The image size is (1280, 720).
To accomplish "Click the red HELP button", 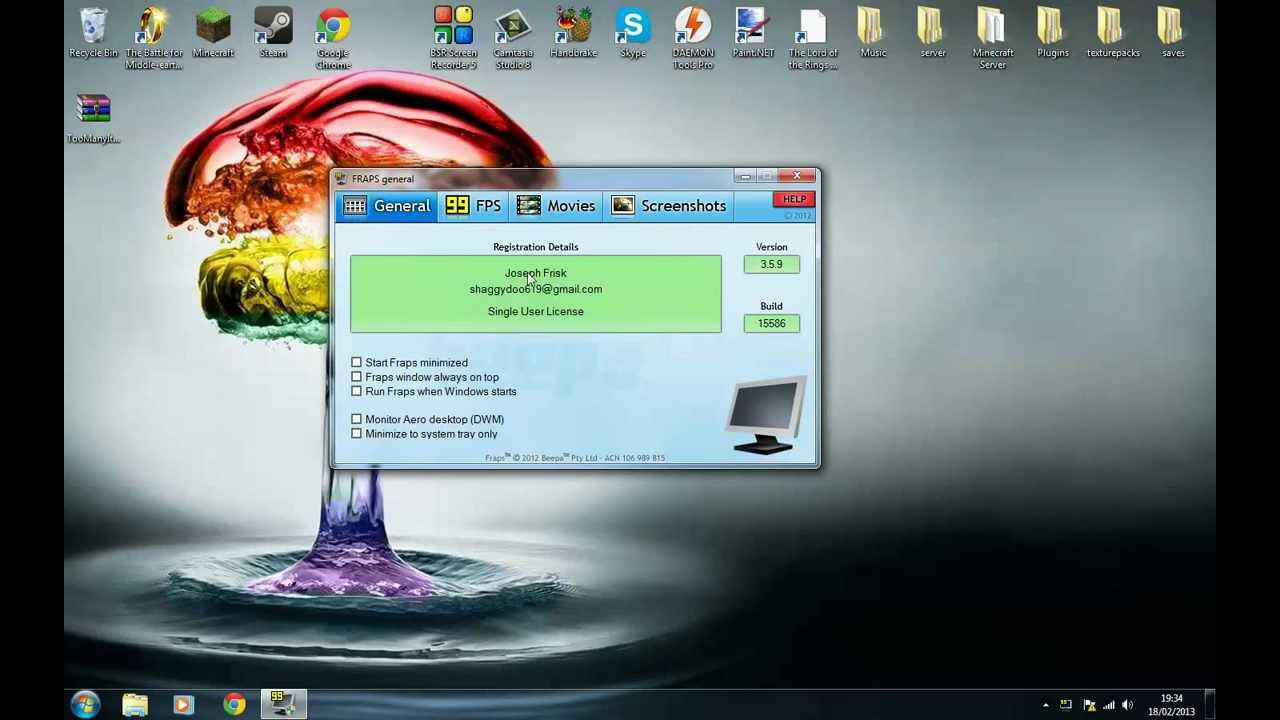I will (x=794, y=199).
